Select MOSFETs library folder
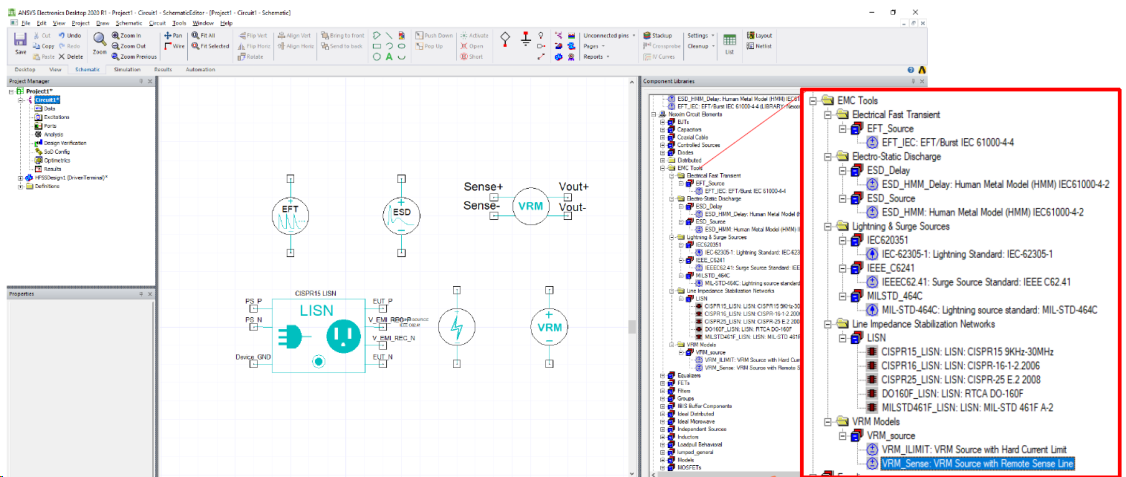This screenshot has height=477, width=1126. click(x=691, y=468)
